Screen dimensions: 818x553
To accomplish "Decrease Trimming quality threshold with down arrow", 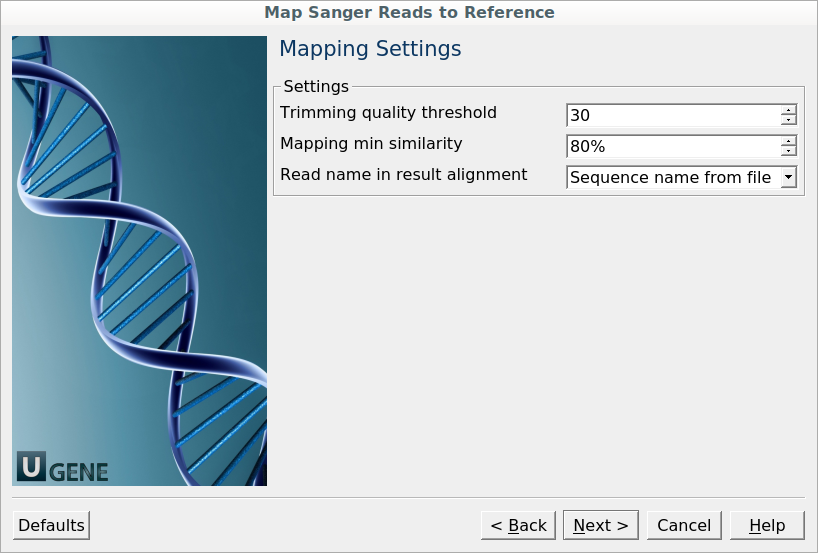I will [x=788, y=121].
